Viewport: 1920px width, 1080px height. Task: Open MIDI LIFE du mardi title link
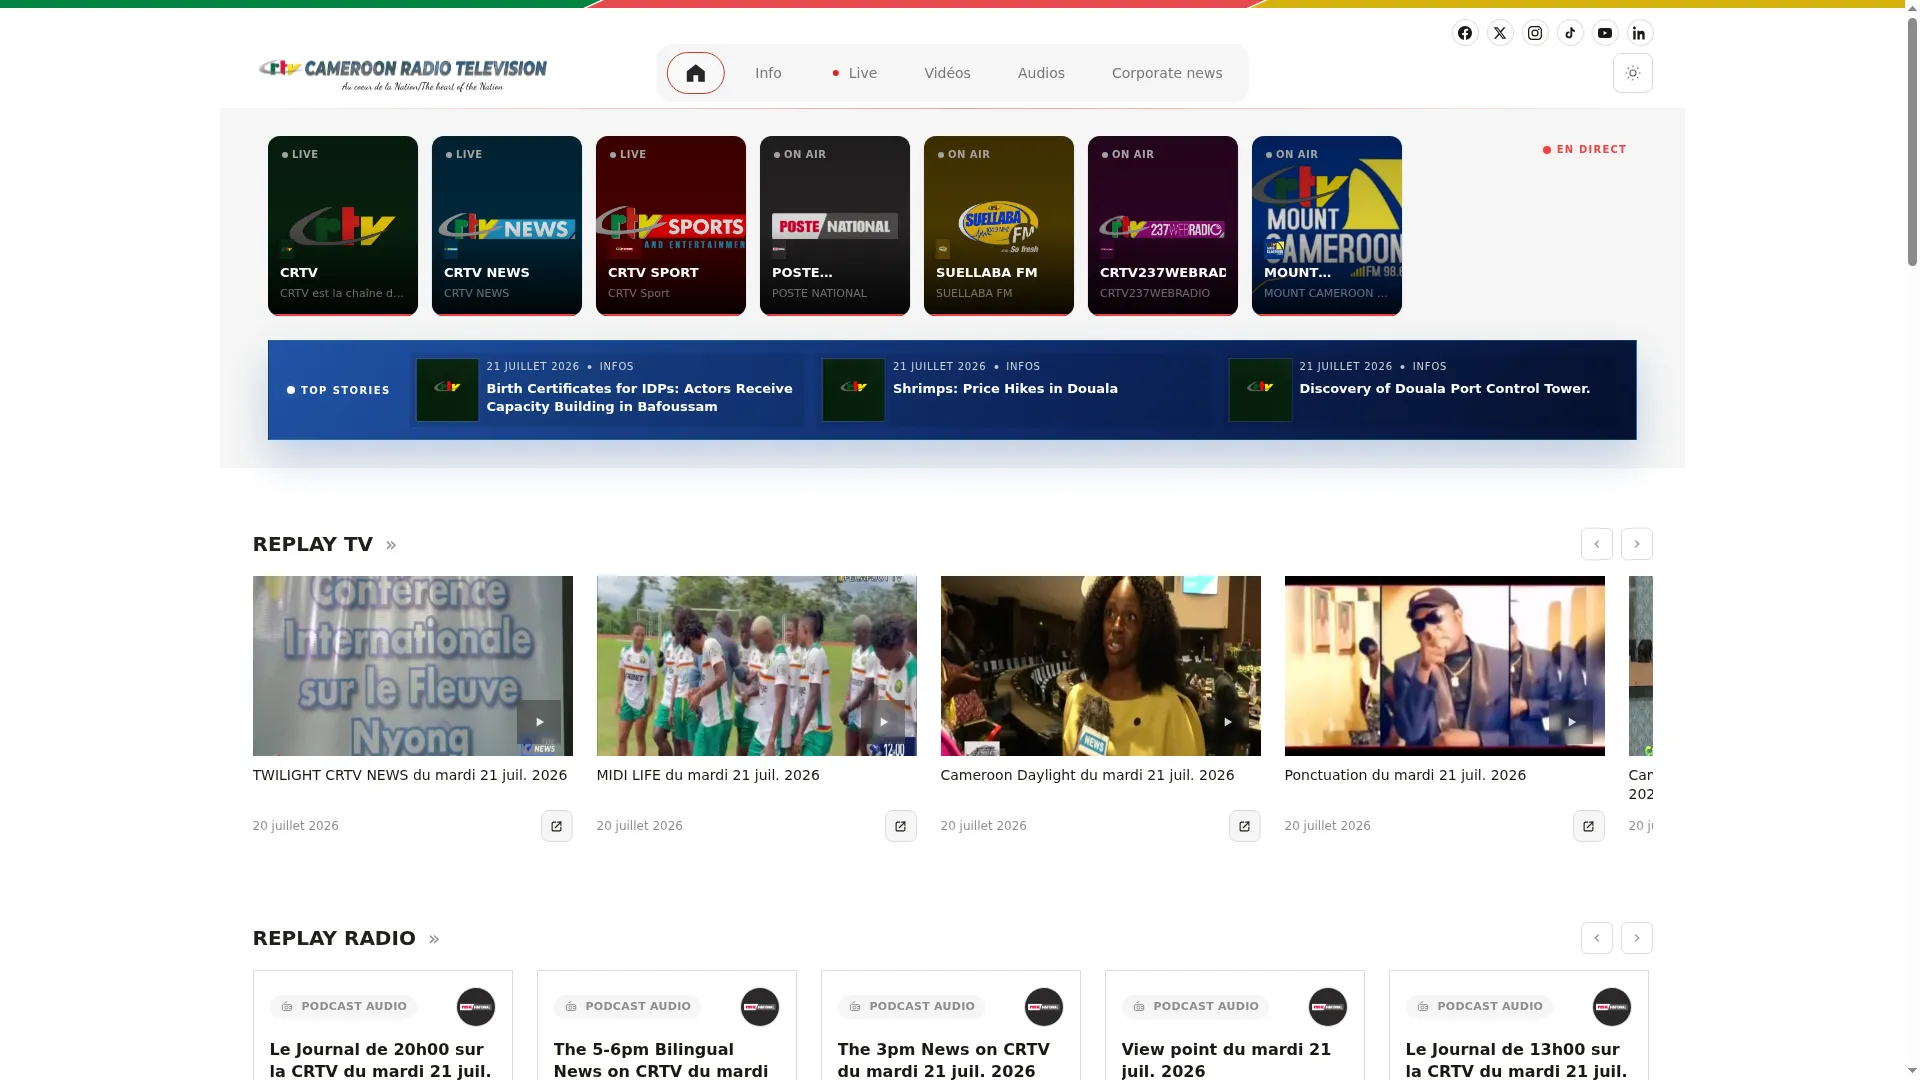[708, 775]
